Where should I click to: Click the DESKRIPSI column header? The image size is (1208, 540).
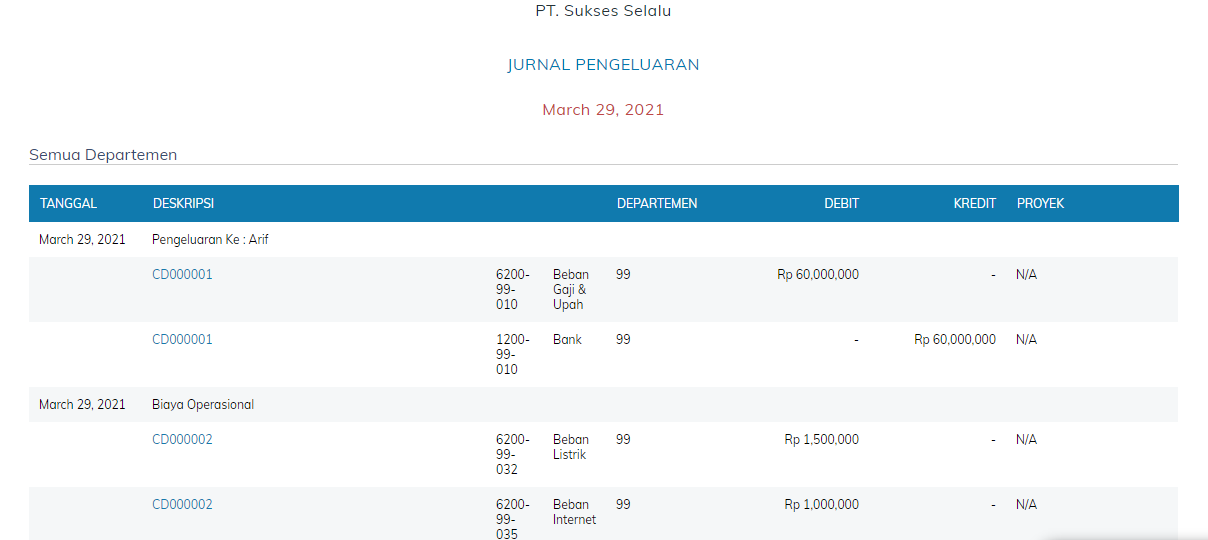pyautogui.click(x=183, y=204)
